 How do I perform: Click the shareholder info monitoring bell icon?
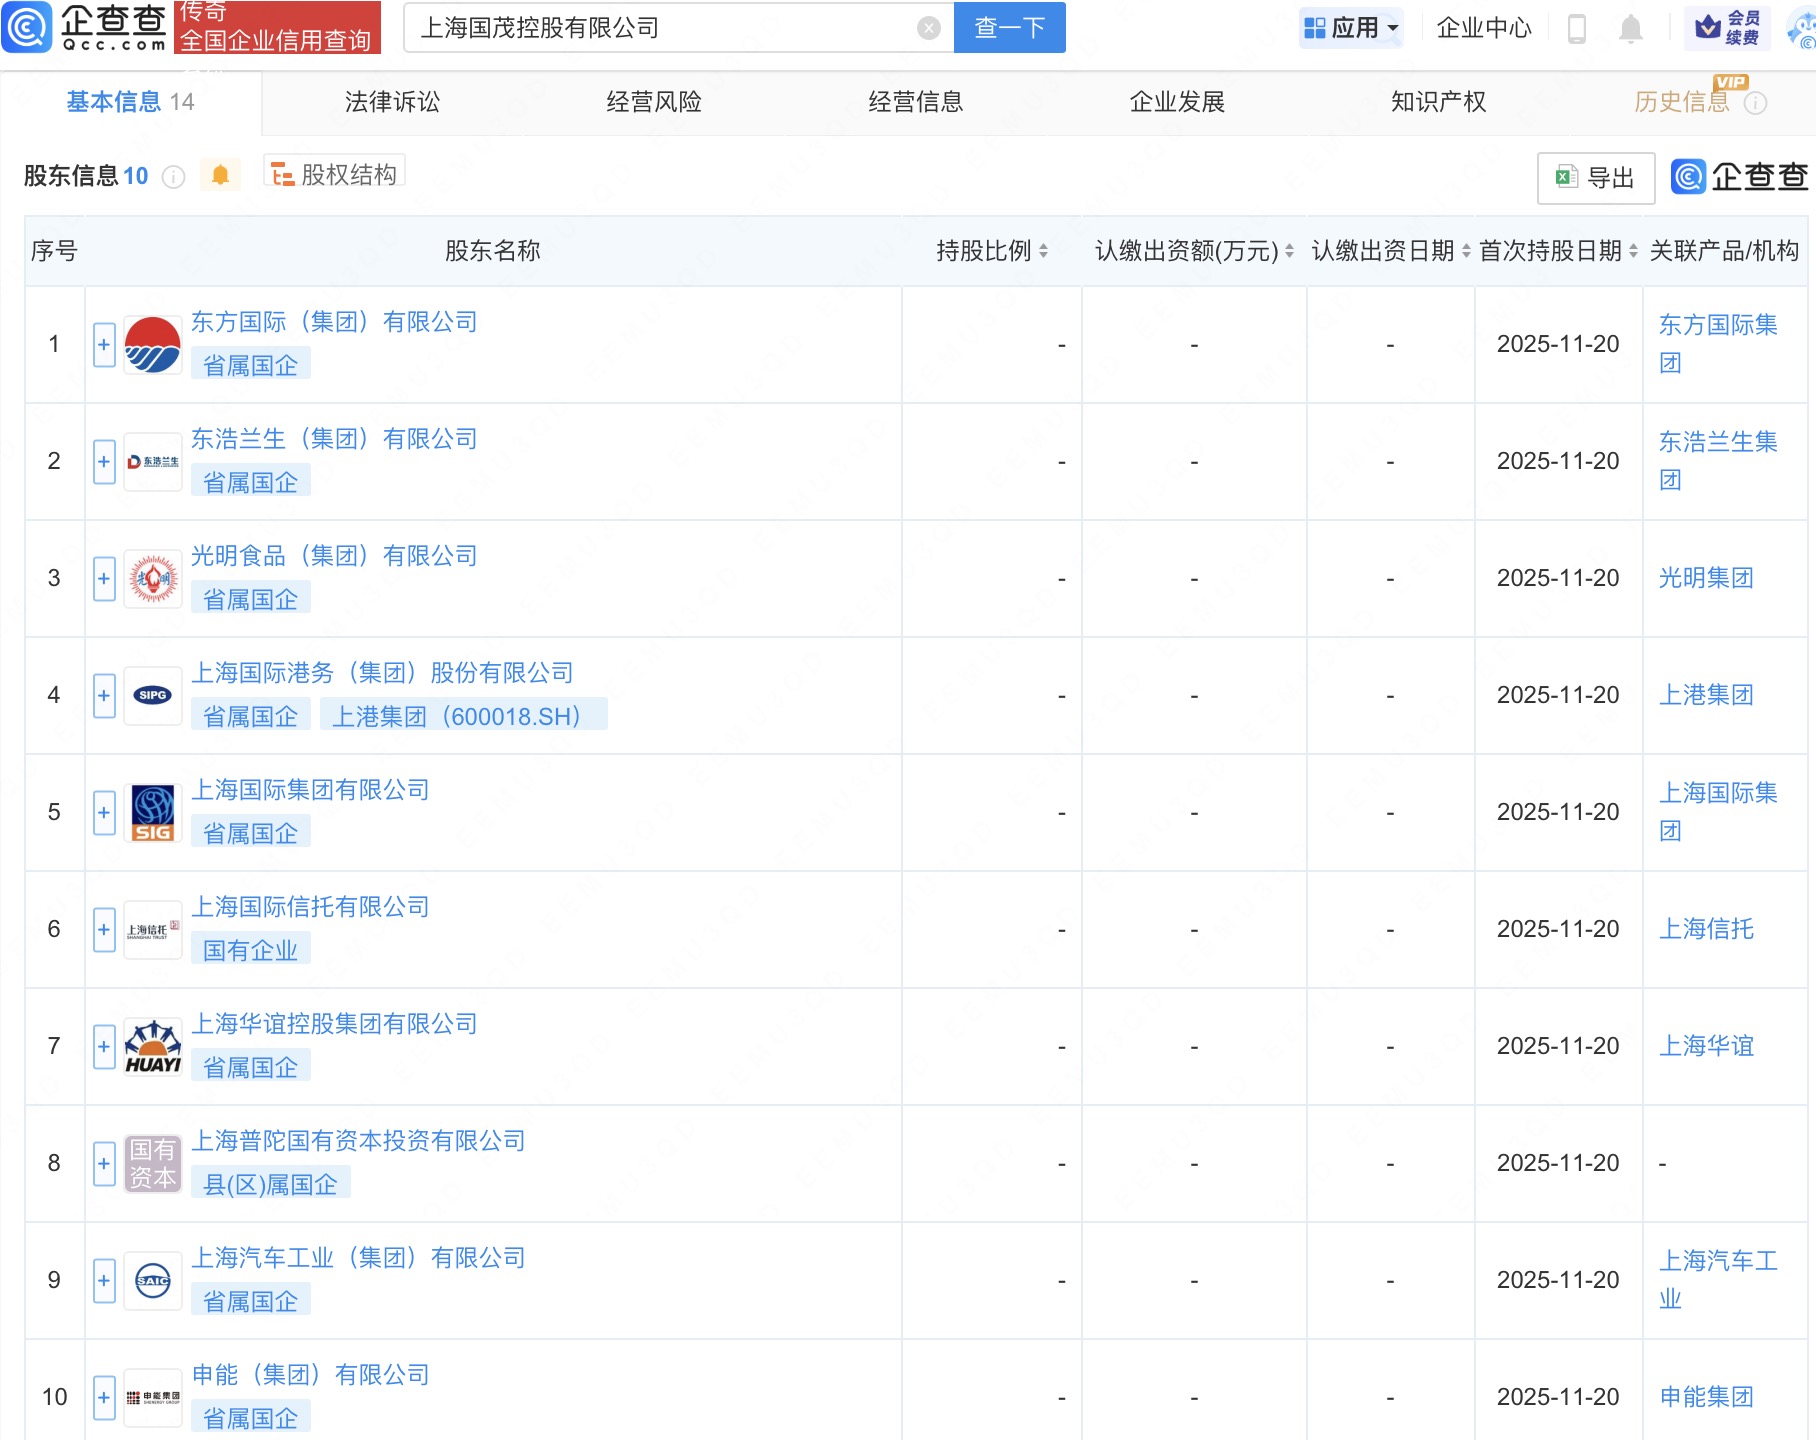pyautogui.click(x=220, y=176)
